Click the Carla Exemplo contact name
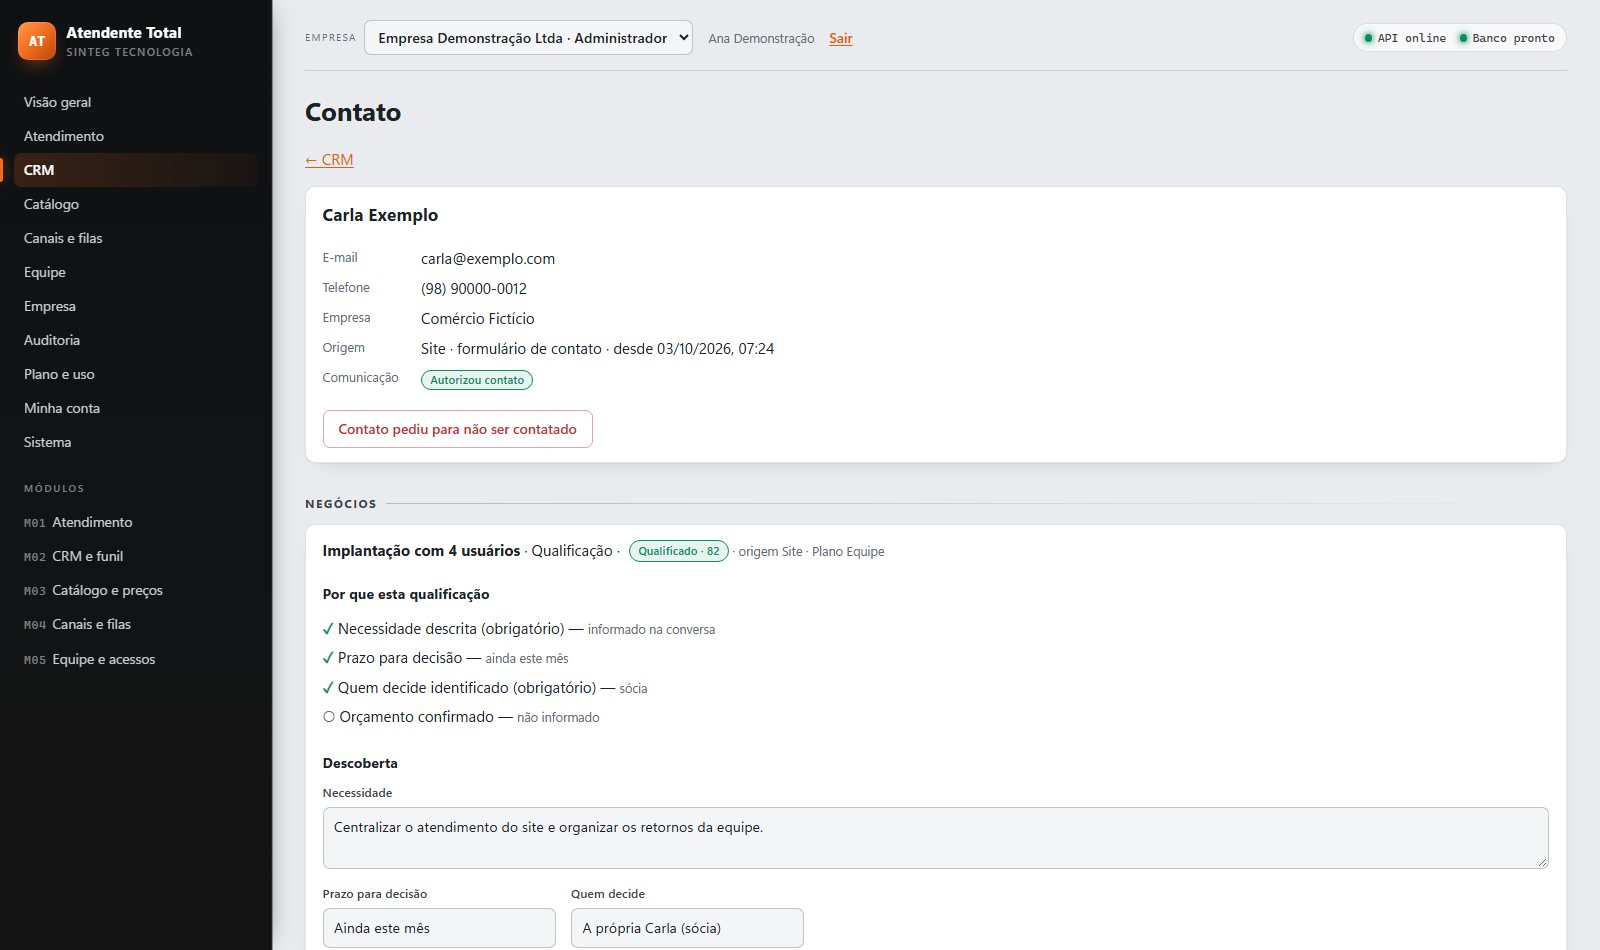Viewport: 1600px width, 950px height. [380, 215]
